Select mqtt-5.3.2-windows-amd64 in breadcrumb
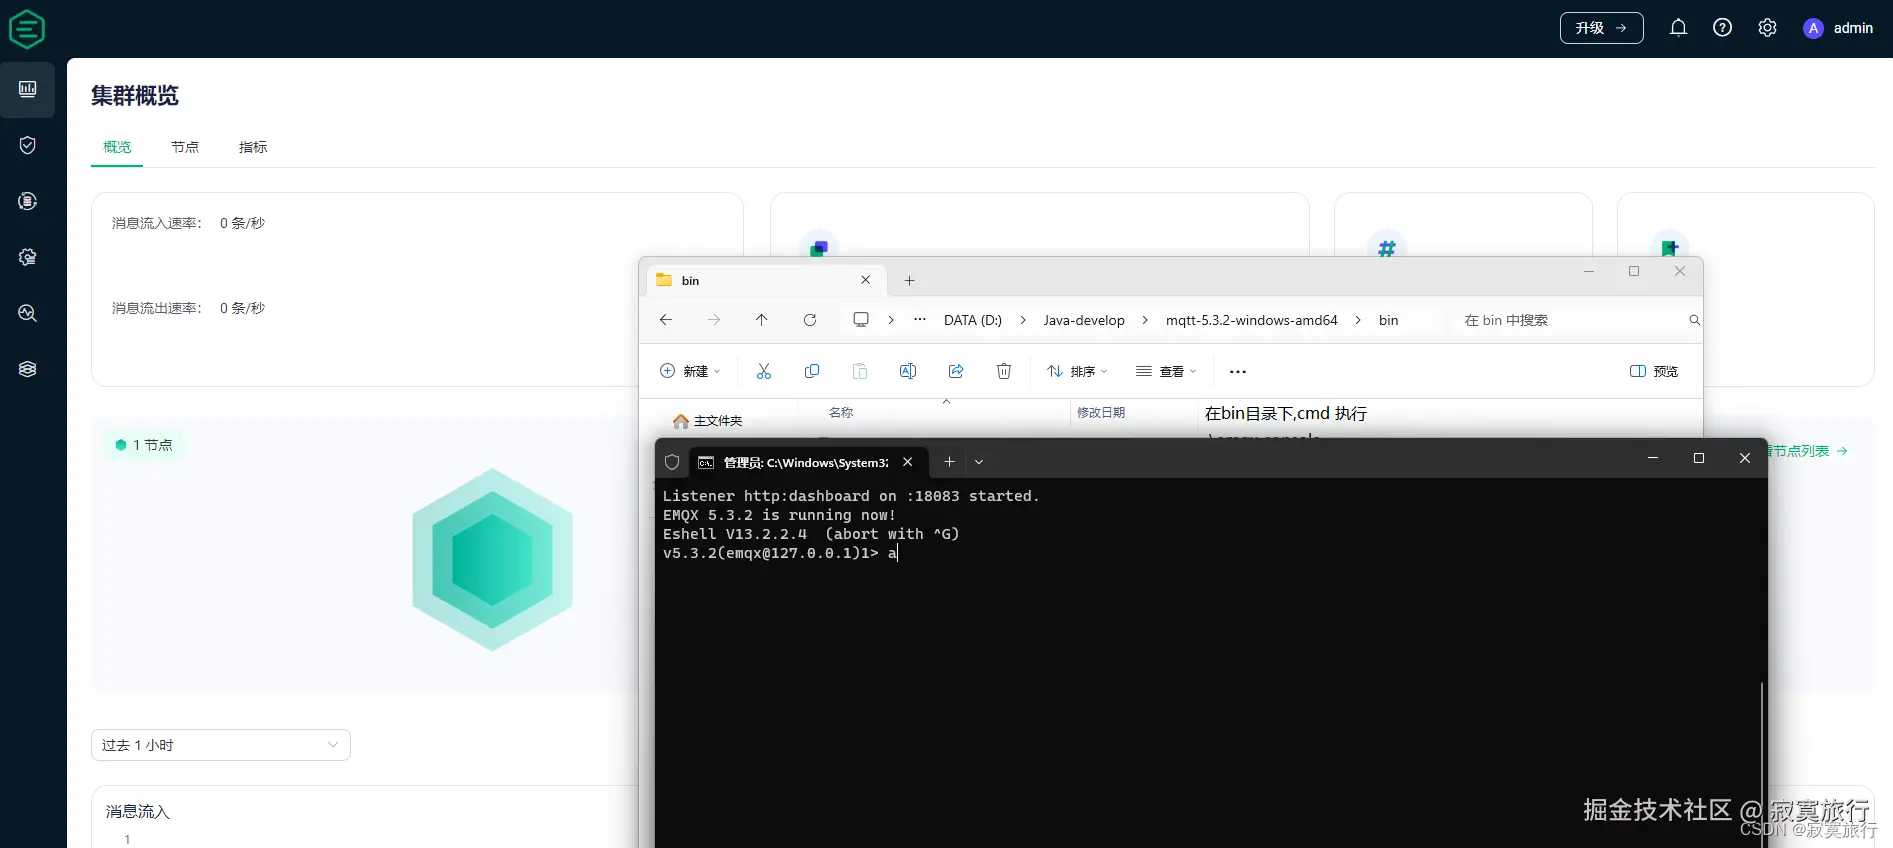This screenshot has height=848, width=1893. pyautogui.click(x=1252, y=320)
